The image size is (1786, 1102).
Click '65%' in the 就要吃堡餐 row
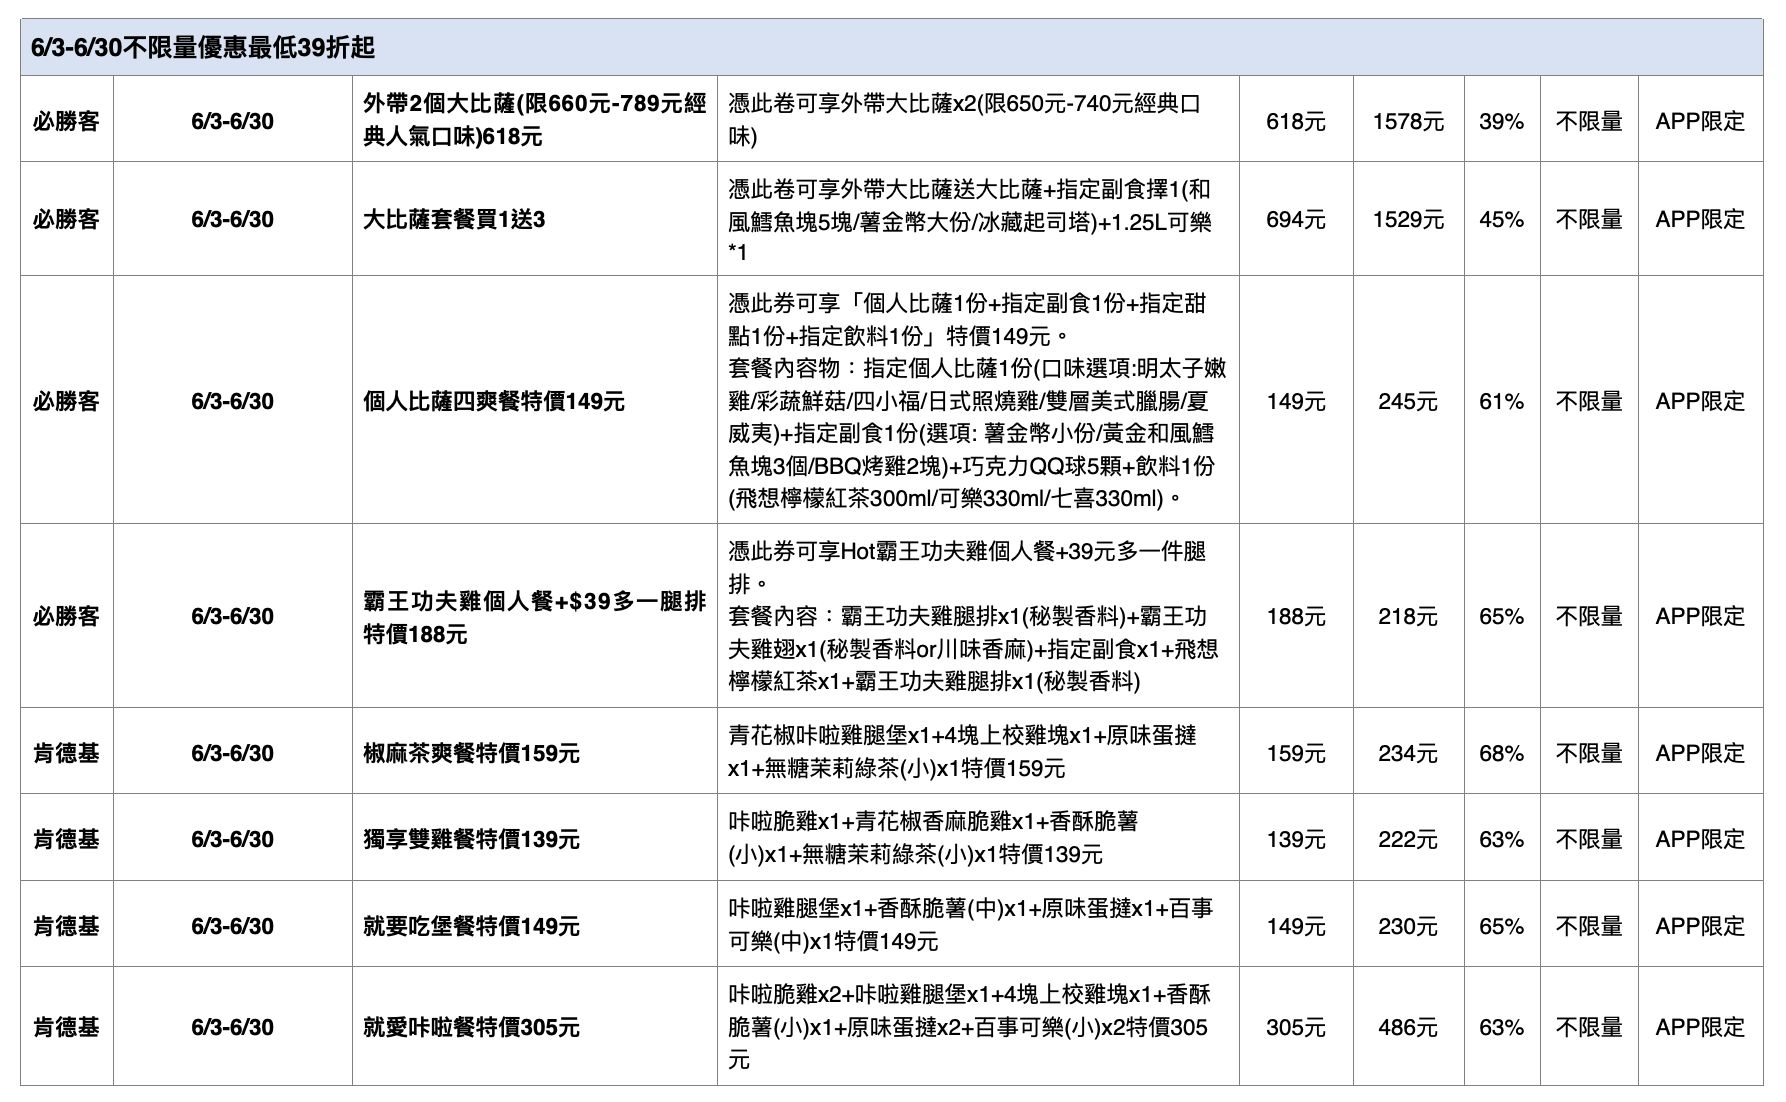coord(1501,926)
